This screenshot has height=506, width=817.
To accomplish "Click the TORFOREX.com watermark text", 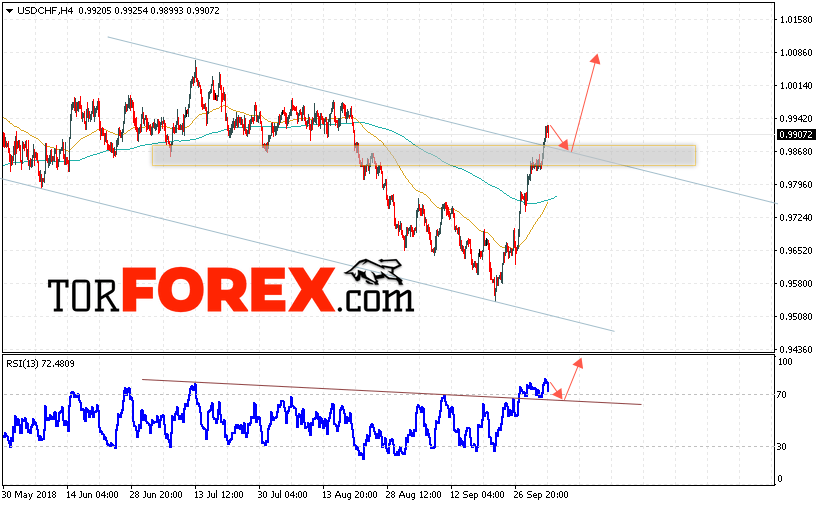I will pos(231,290).
